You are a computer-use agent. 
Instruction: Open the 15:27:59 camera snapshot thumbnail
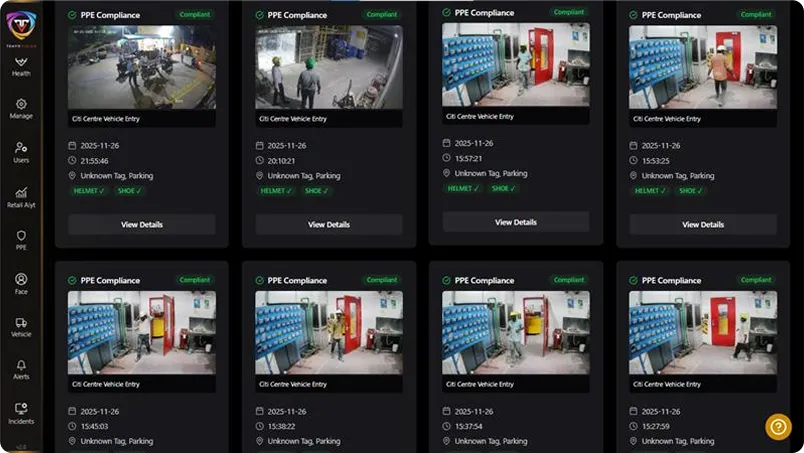[703, 332]
